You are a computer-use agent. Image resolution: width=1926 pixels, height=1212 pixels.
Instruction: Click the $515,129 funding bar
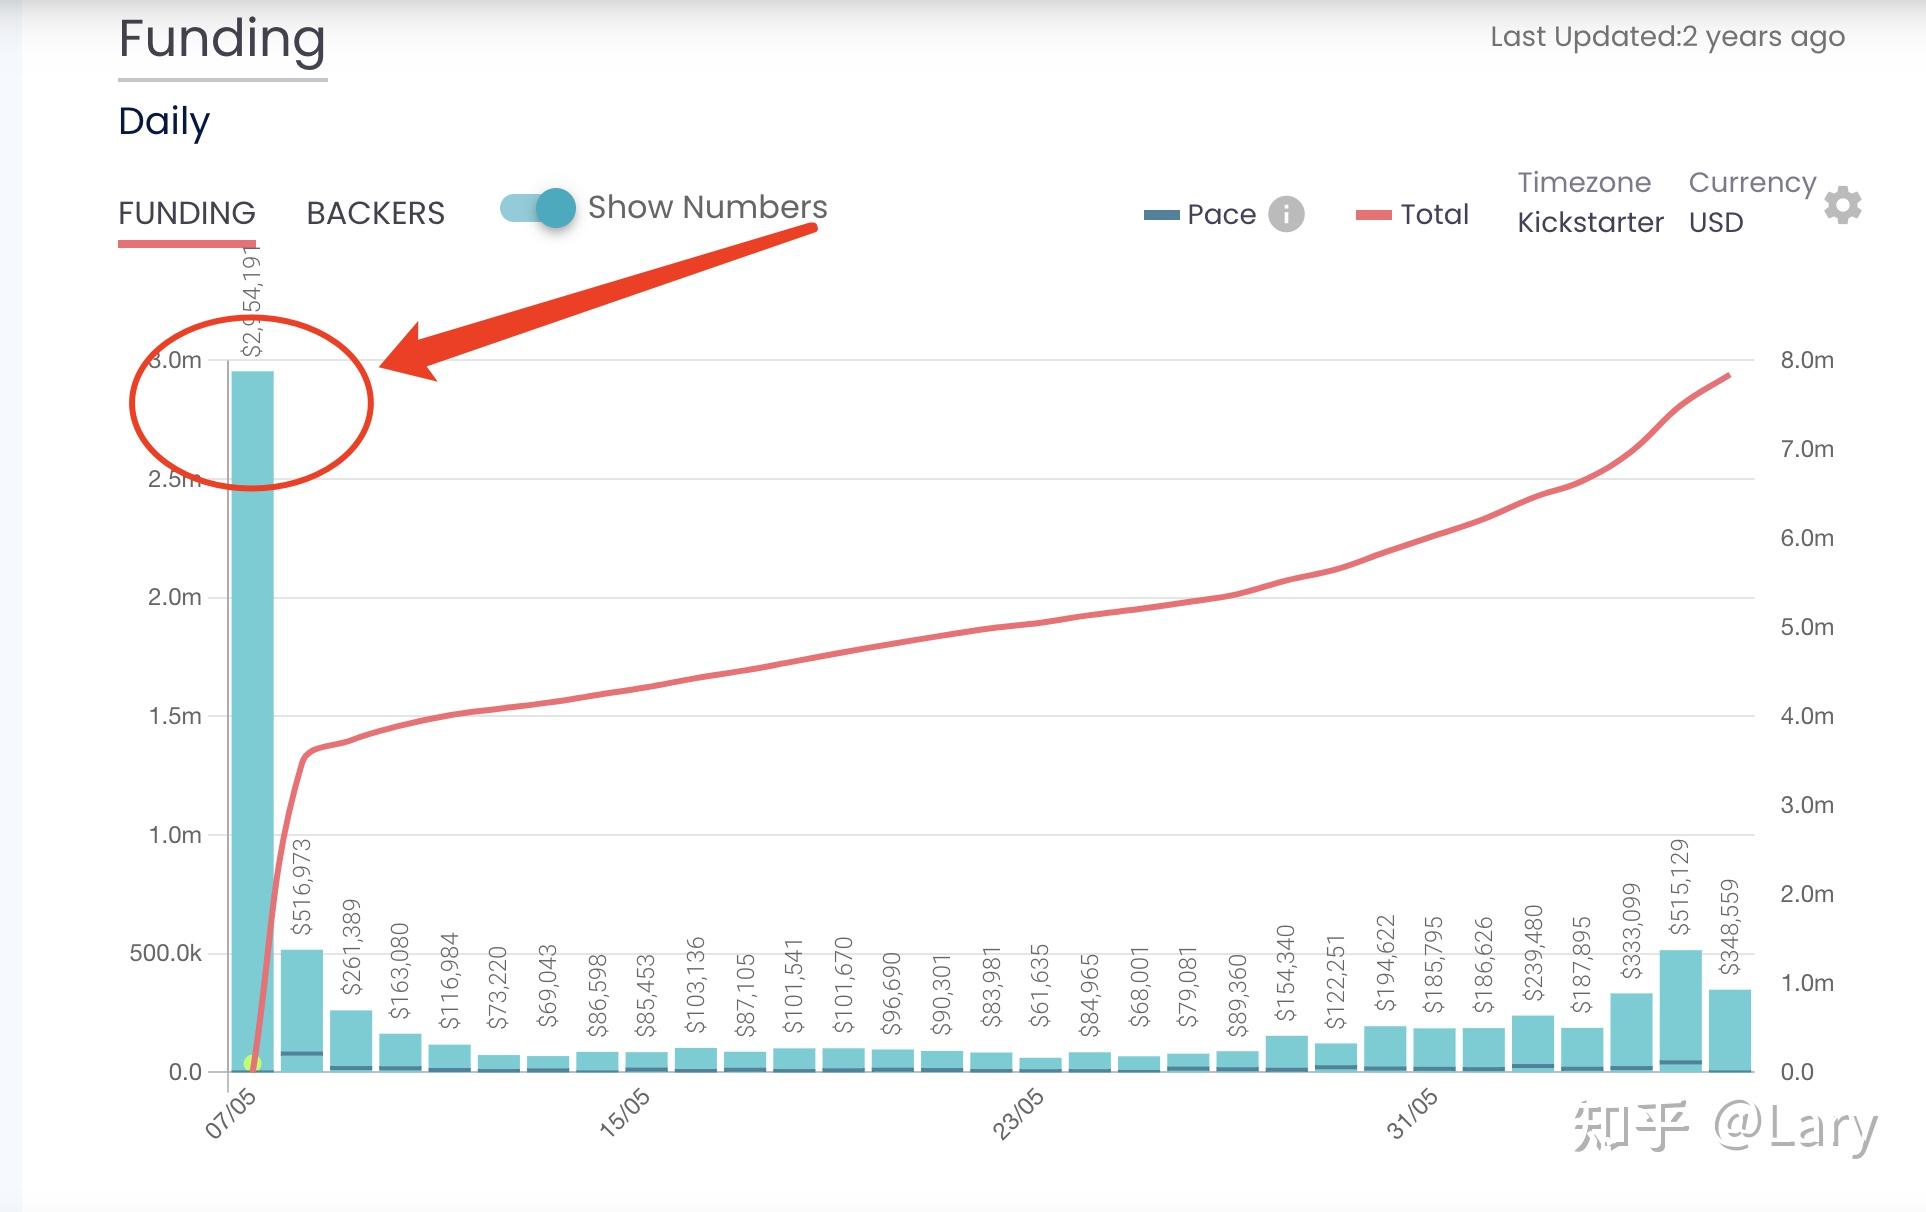[1680, 1010]
